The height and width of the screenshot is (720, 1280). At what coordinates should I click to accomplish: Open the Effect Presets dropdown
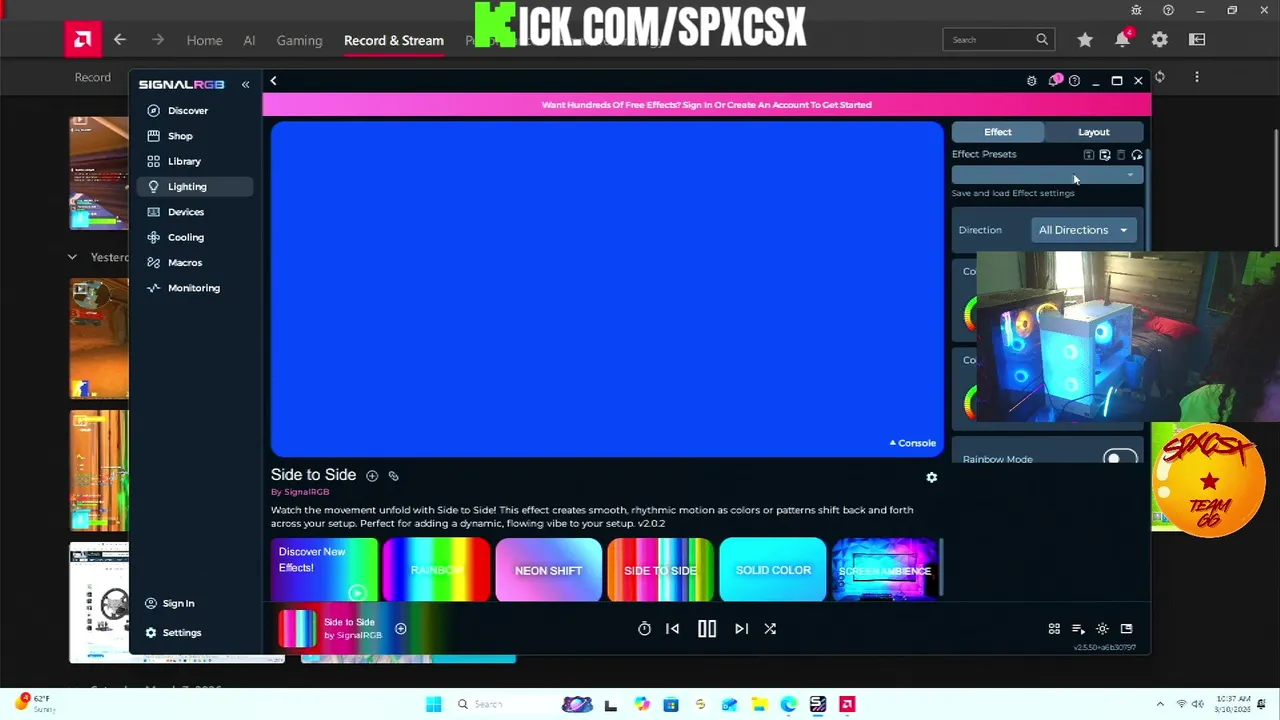pyautogui.click(x=1047, y=176)
